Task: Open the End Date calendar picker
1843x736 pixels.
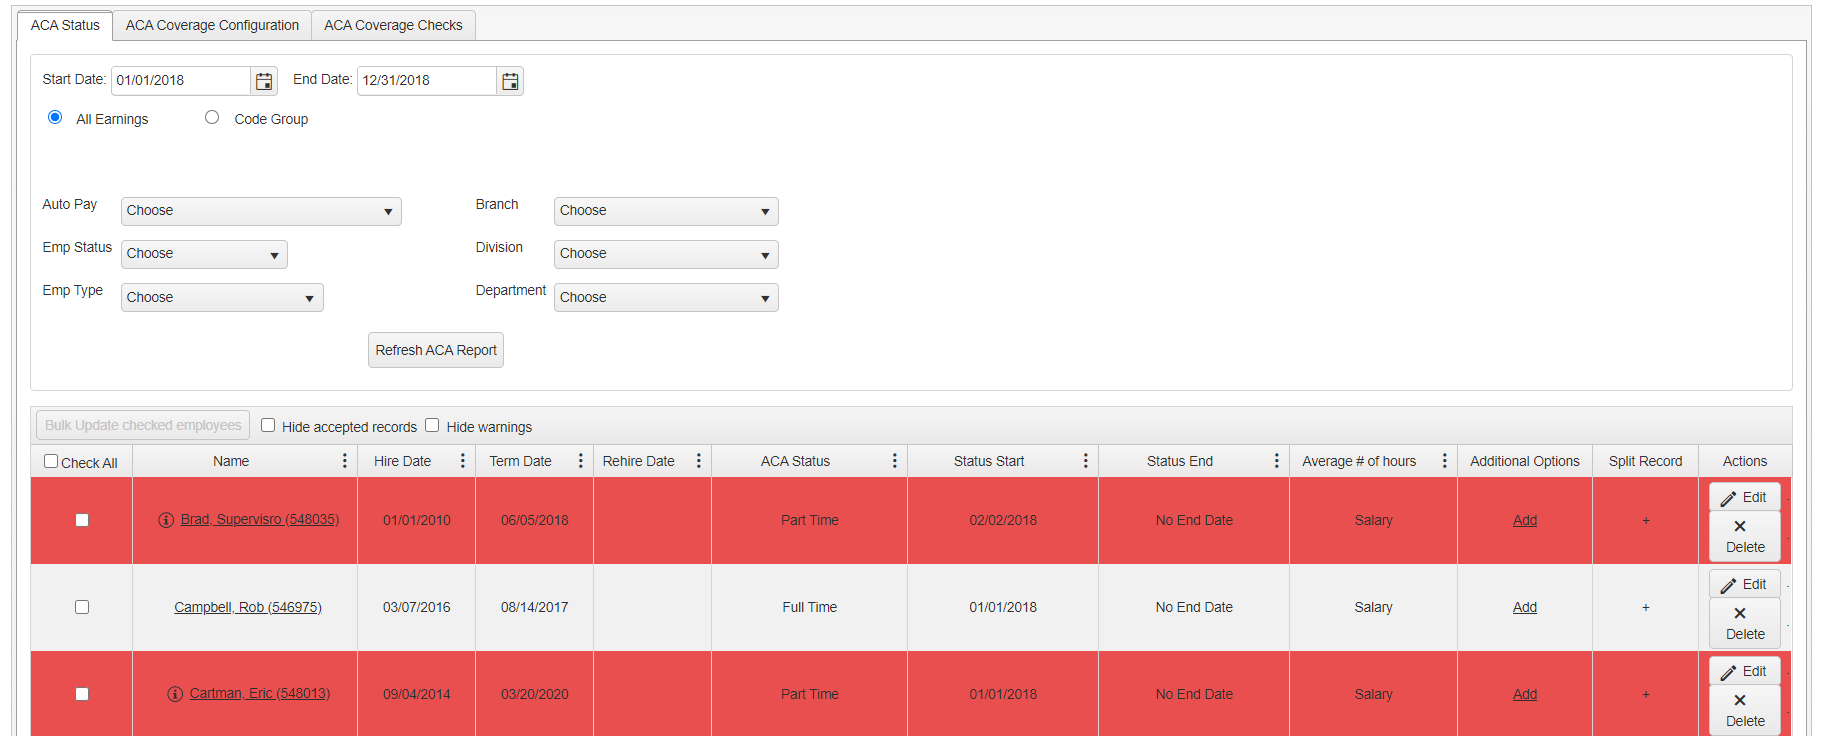Action: click(x=510, y=81)
